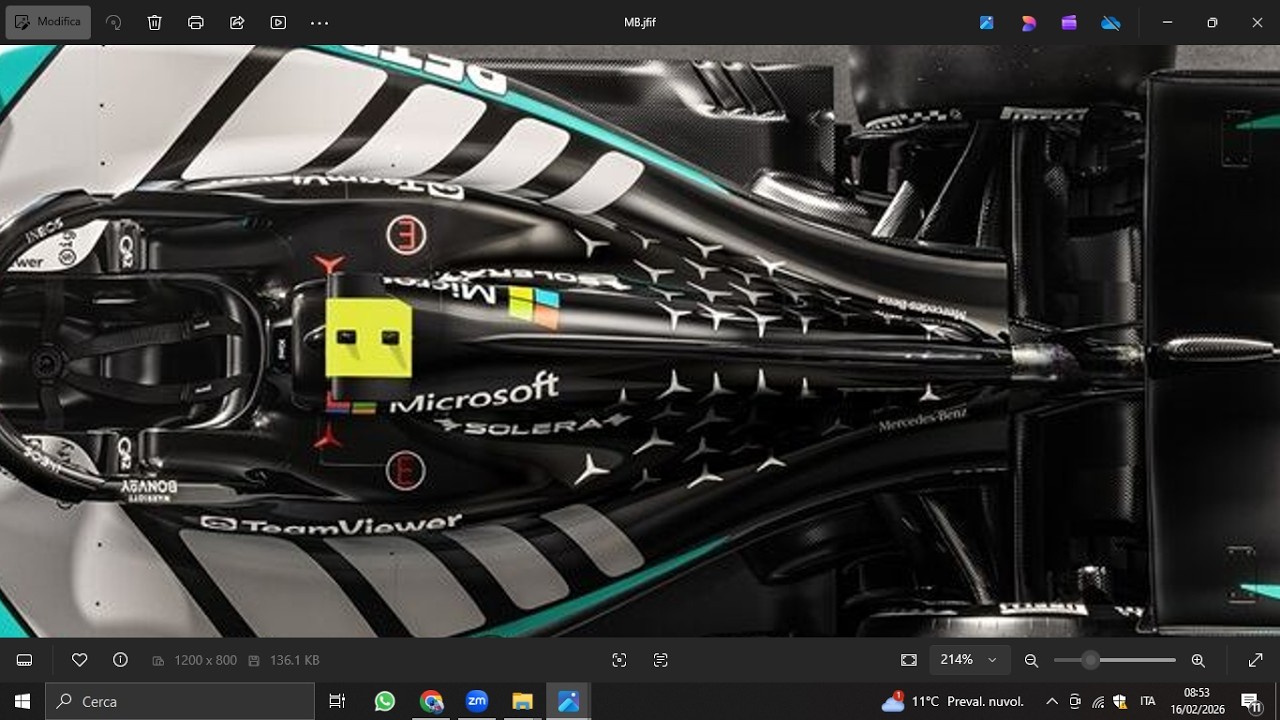Open Google Chrome from the taskbar

431,701
